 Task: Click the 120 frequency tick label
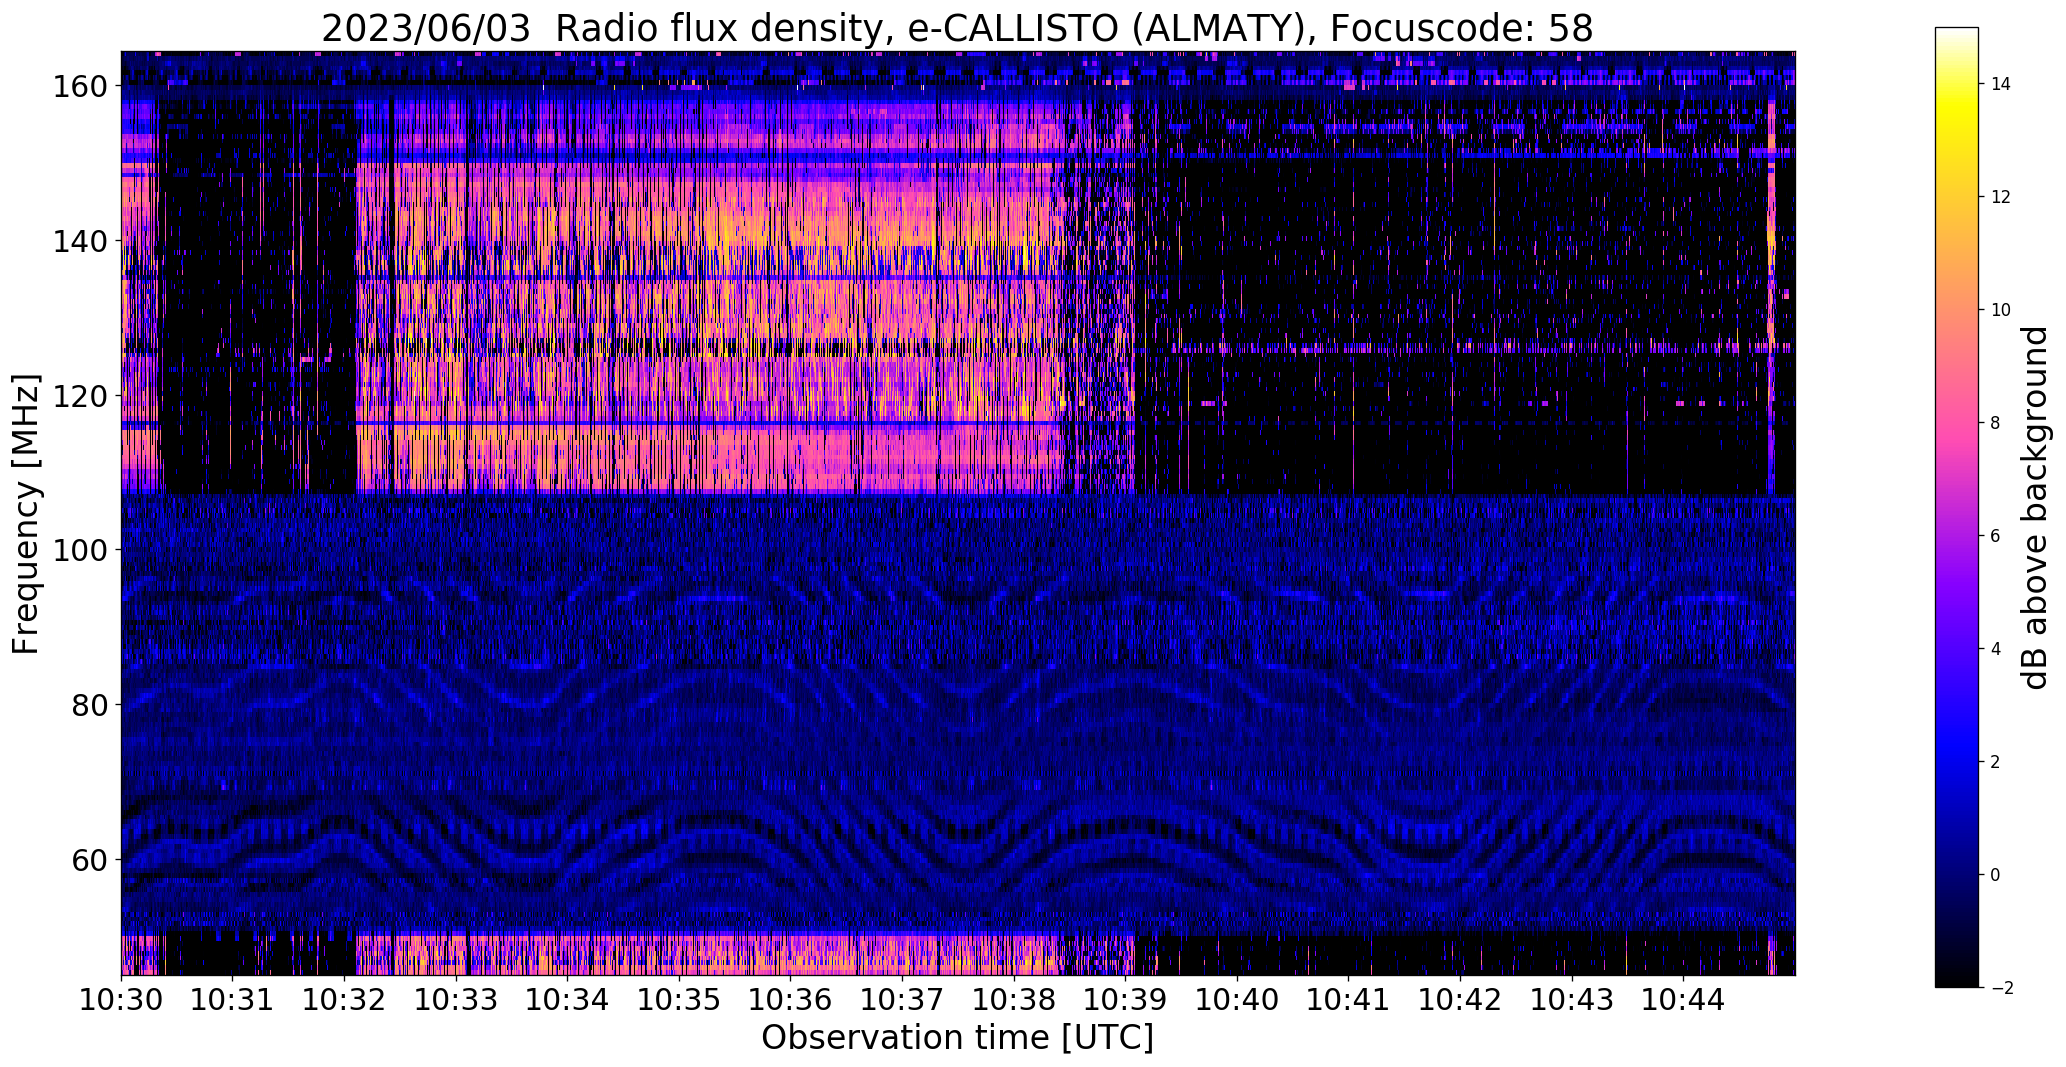tap(78, 396)
